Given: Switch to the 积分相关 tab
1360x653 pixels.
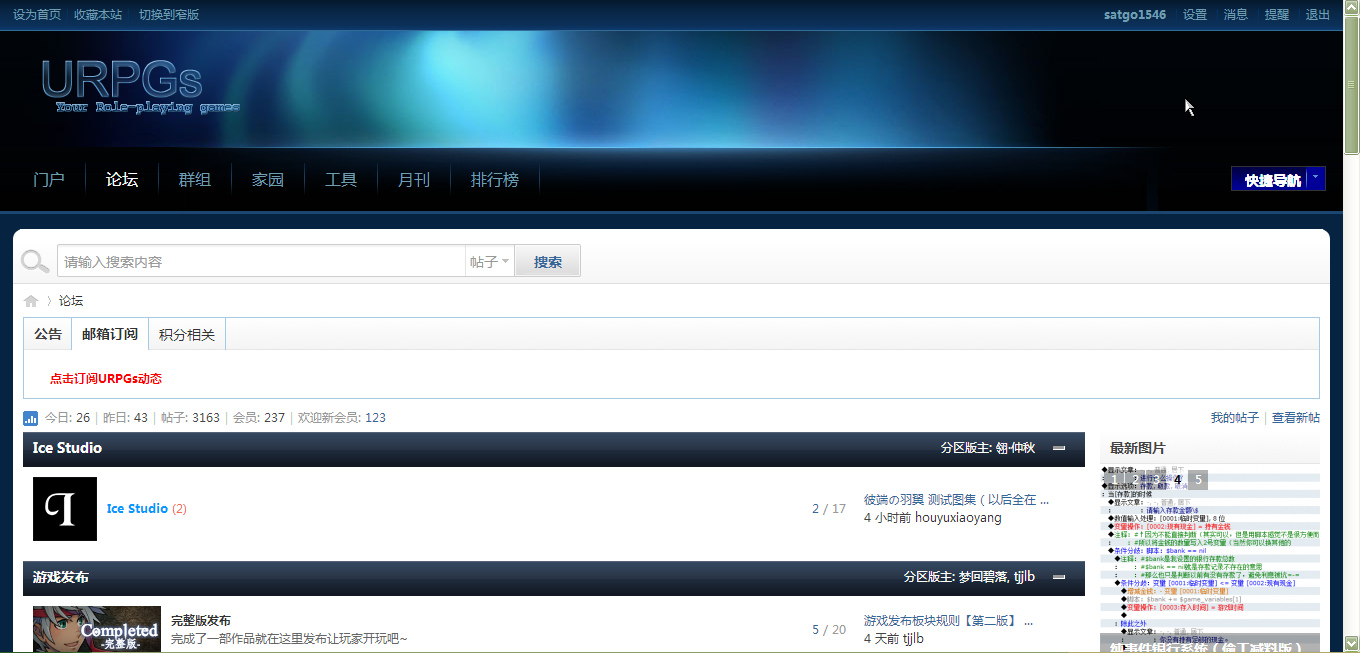Looking at the screenshot, I should 187,335.
